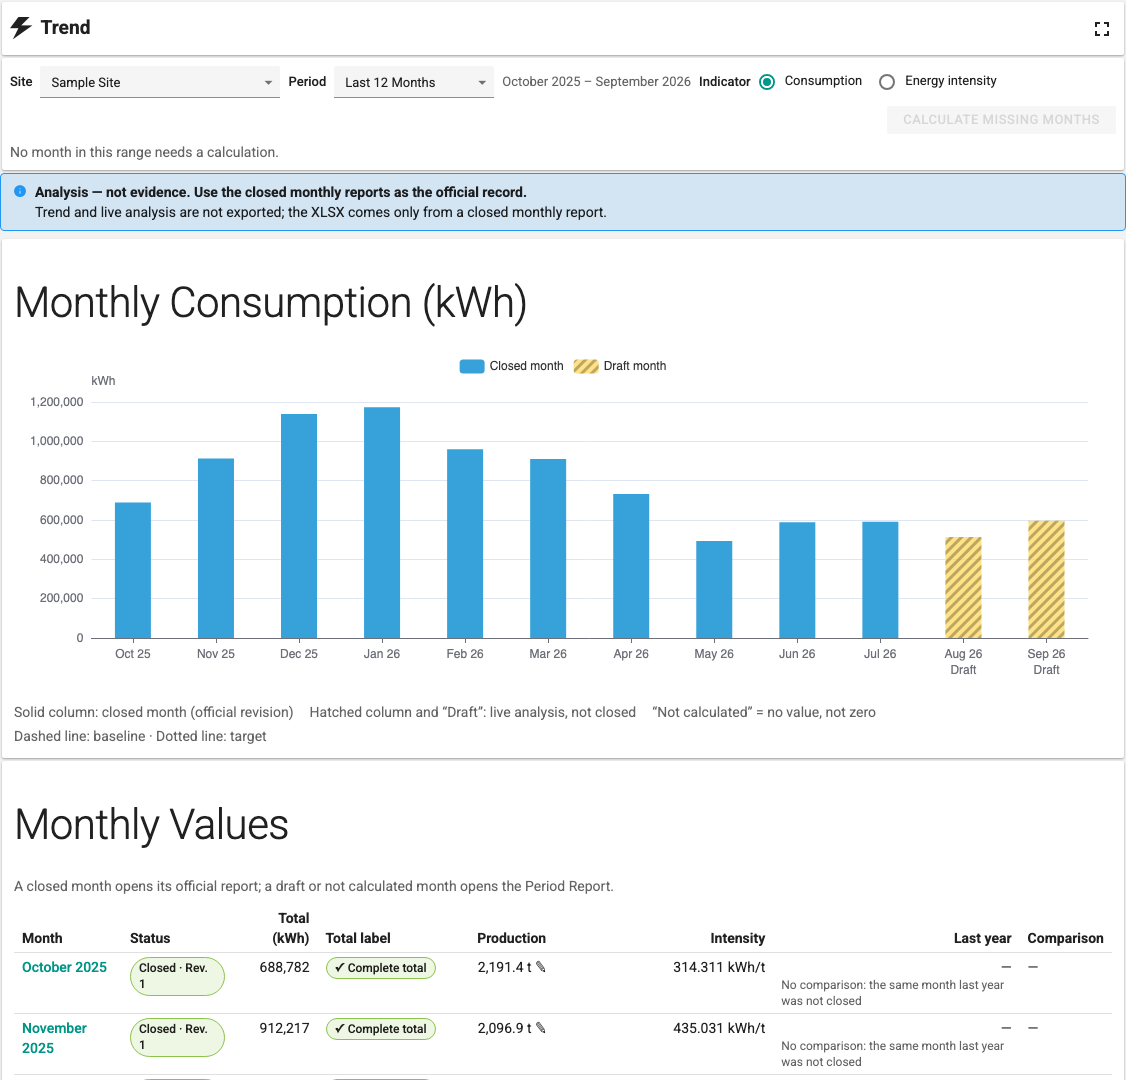The height and width of the screenshot is (1080, 1126).
Task: Click the text No month in this range needs a calculation
Action: tap(144, 152)
